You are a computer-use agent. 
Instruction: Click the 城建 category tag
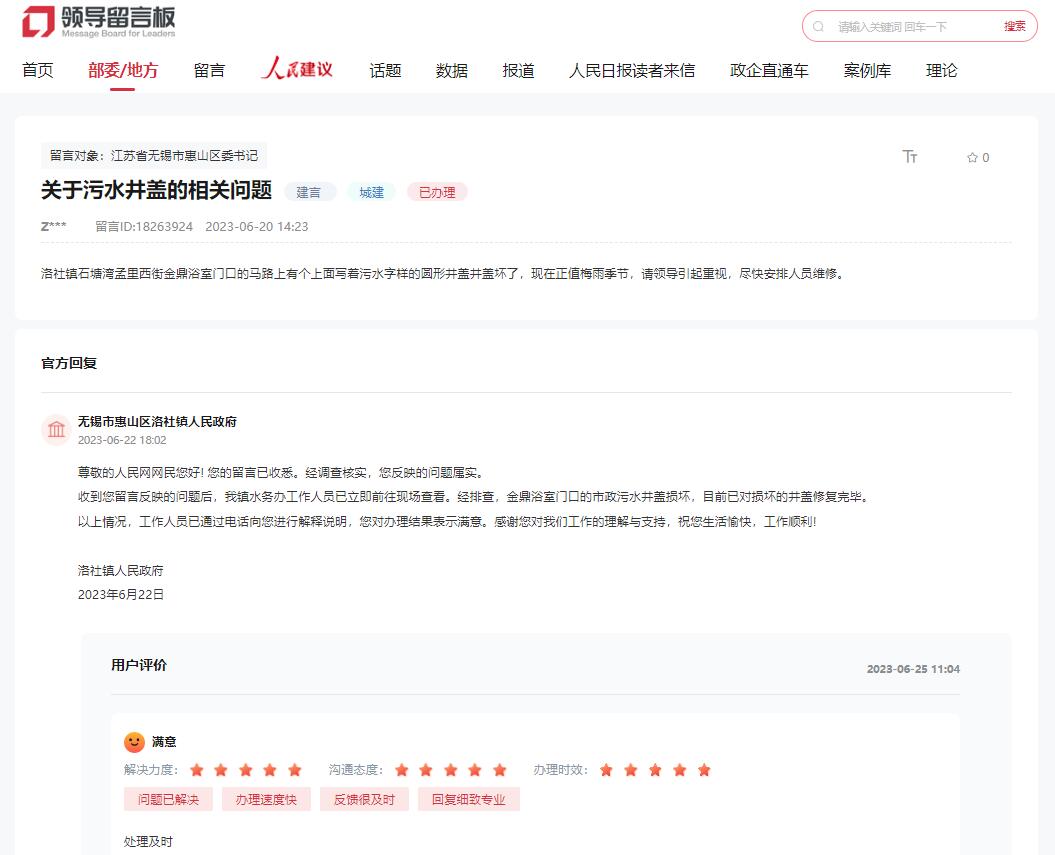(372, 192)
